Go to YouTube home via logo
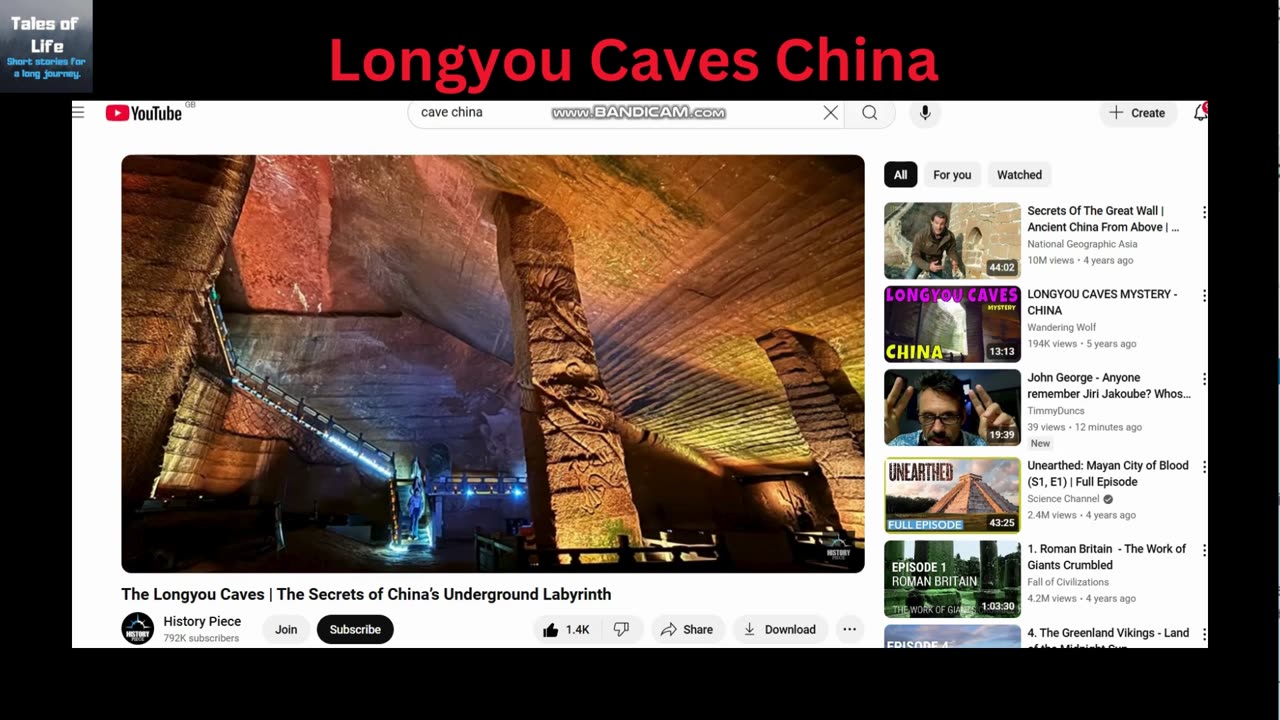Screen dimensions: 1280x720 [x=144, y=113]
